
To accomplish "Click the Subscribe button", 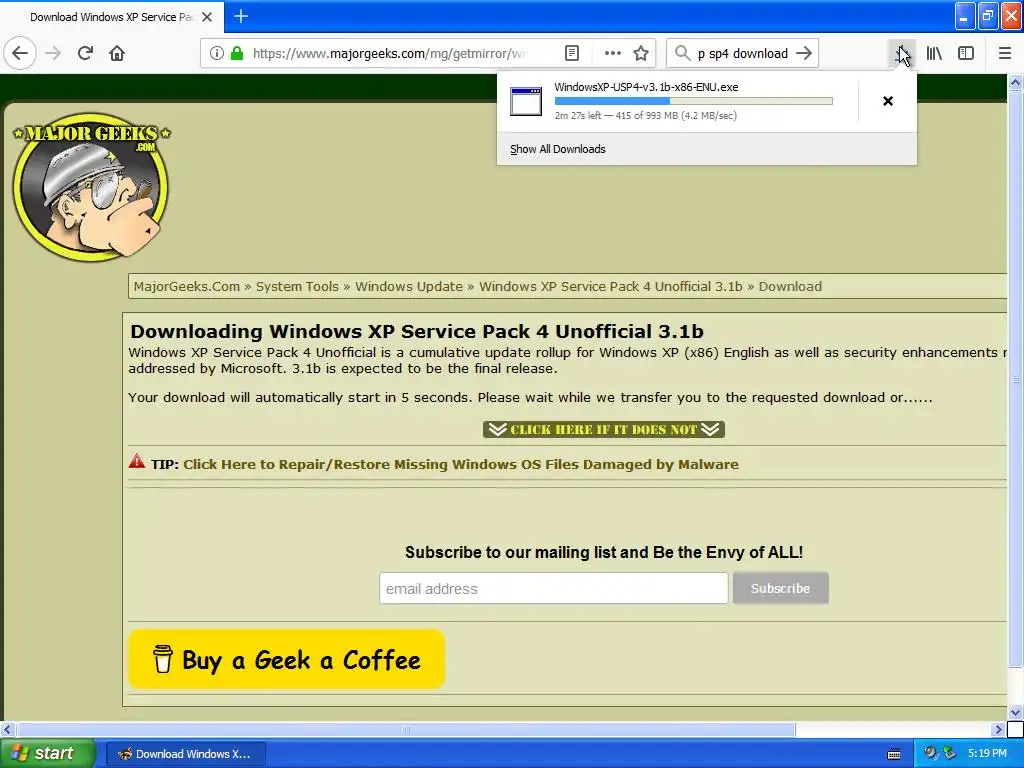I will pos(780,588).
